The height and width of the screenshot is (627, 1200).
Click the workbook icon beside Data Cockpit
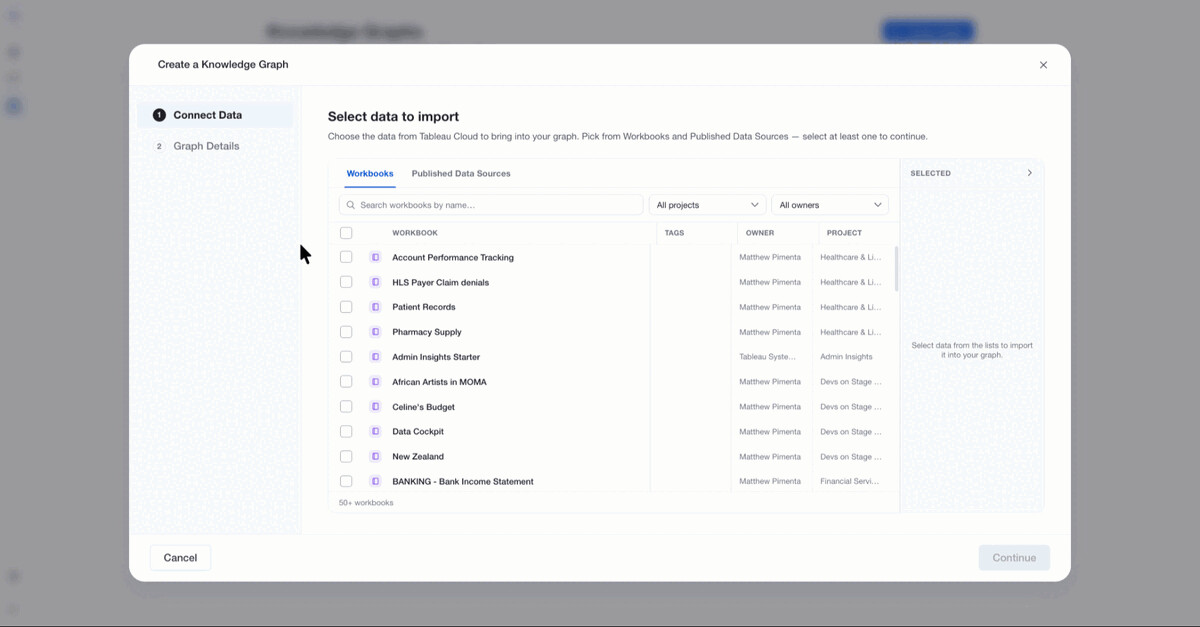[x=376, y=432]
